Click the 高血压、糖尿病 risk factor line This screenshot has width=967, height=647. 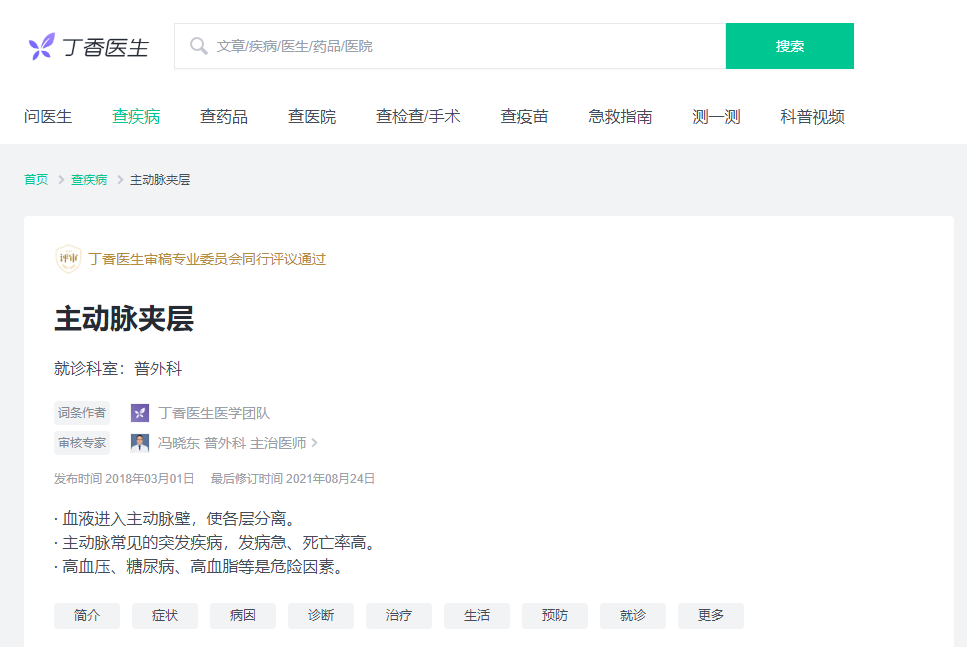coord(200,566)
